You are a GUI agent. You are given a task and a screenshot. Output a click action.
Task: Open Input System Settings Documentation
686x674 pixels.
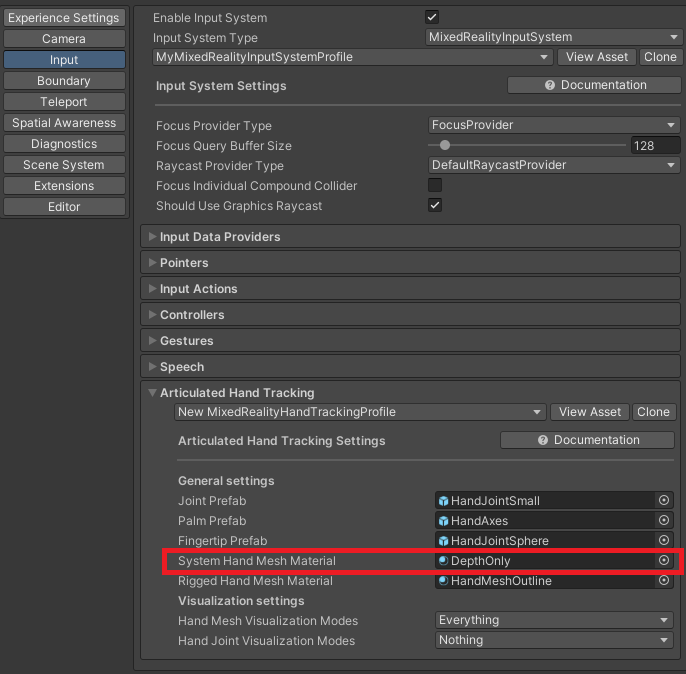[595, 85]
